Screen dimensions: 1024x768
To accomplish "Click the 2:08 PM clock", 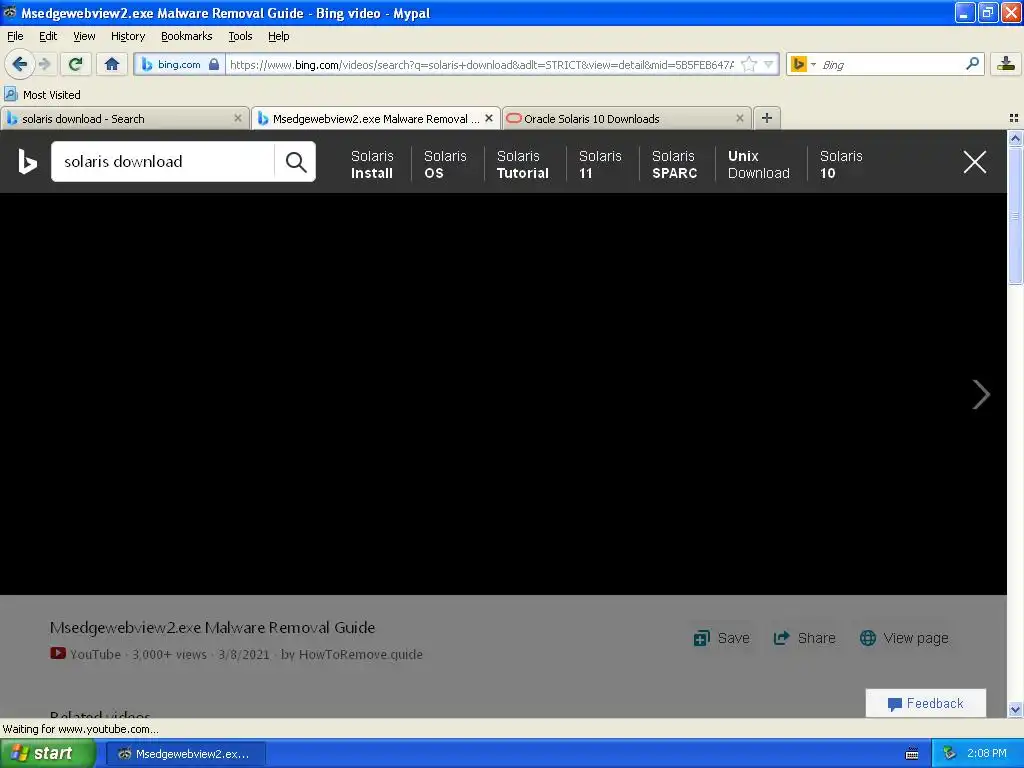I will 987,754.
